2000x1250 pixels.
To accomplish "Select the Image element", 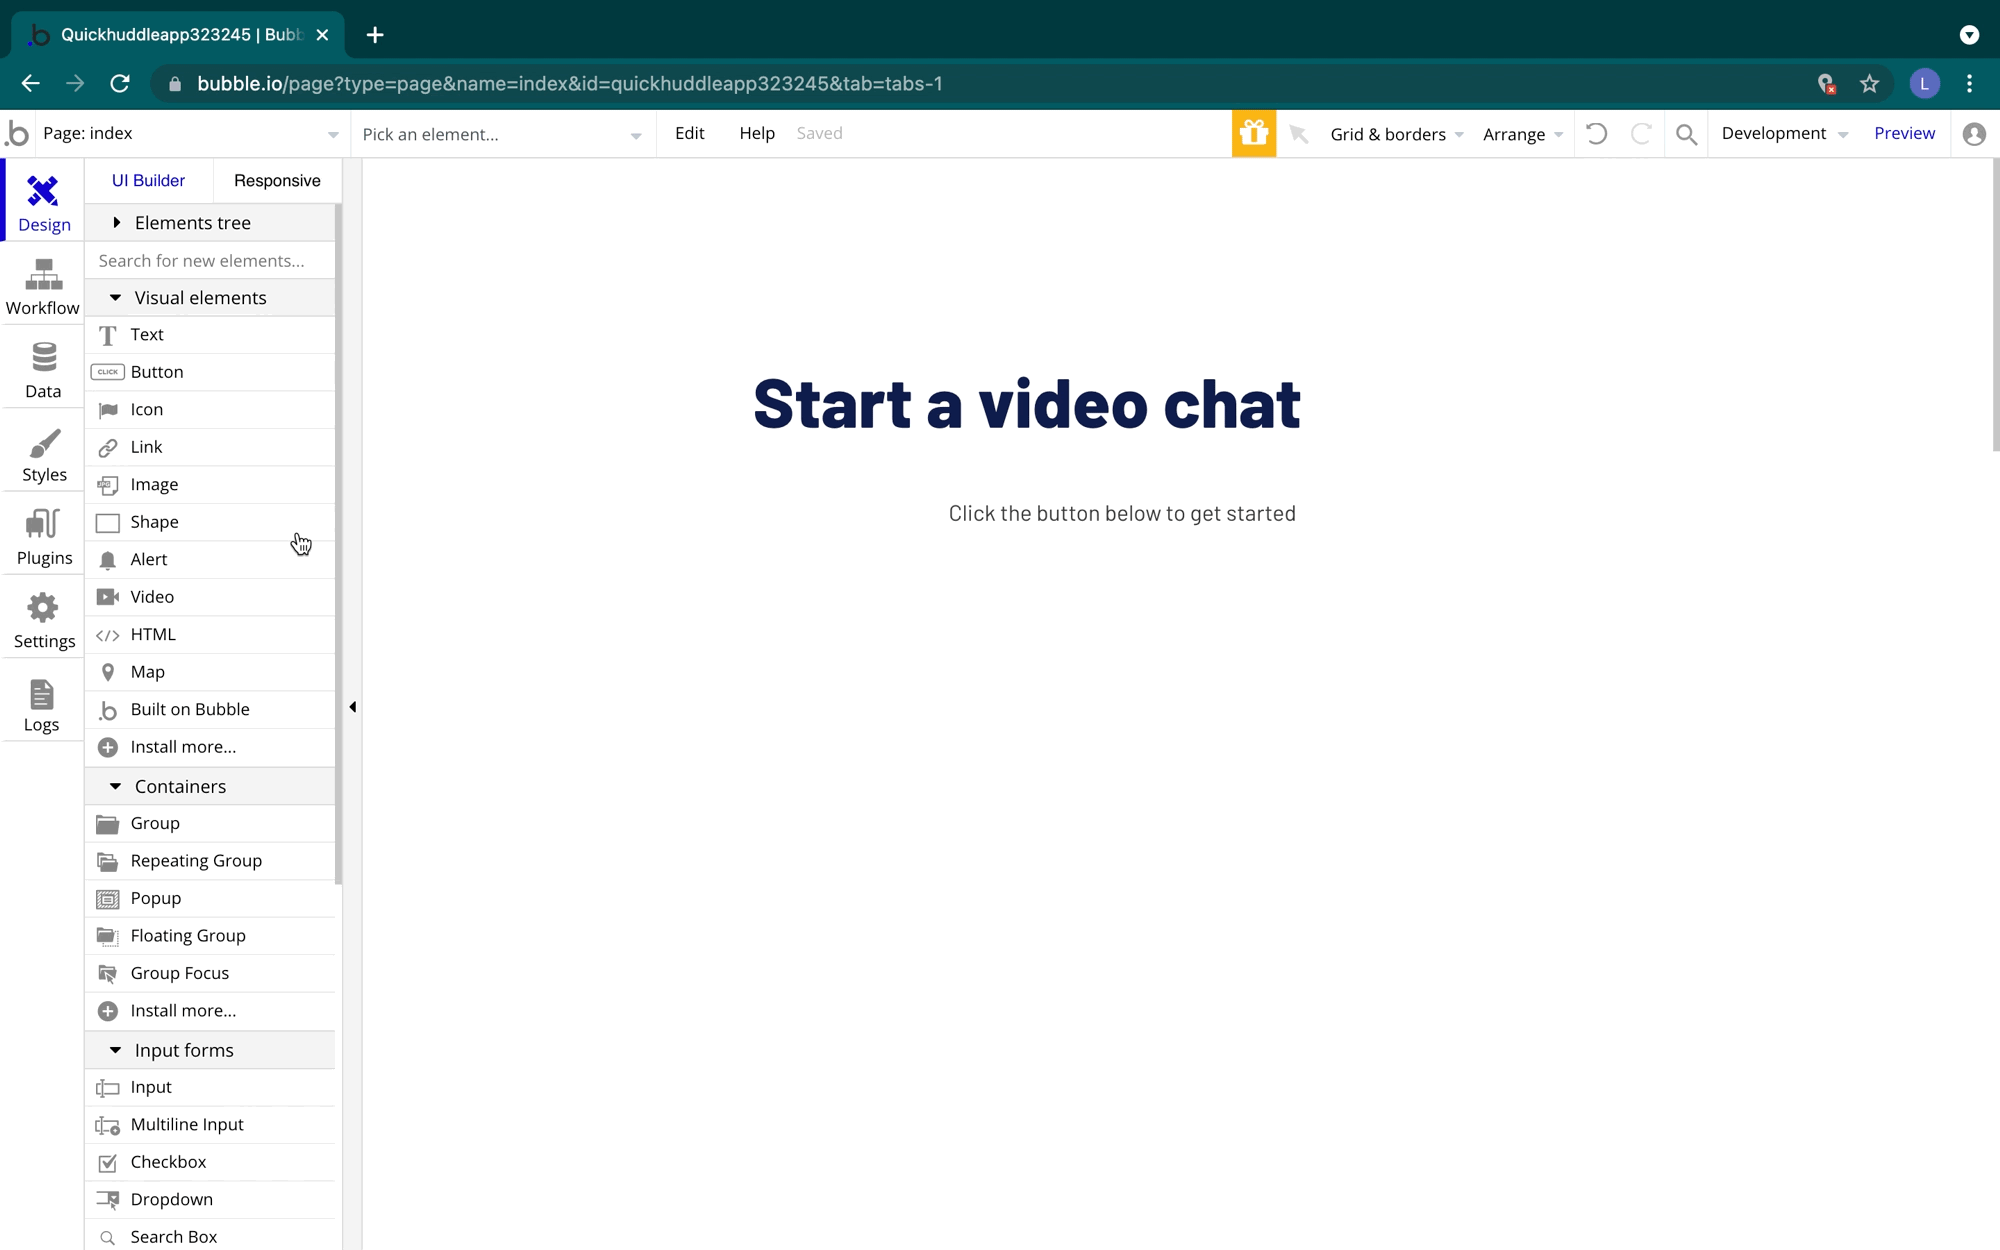I will (x=210, y=485).
